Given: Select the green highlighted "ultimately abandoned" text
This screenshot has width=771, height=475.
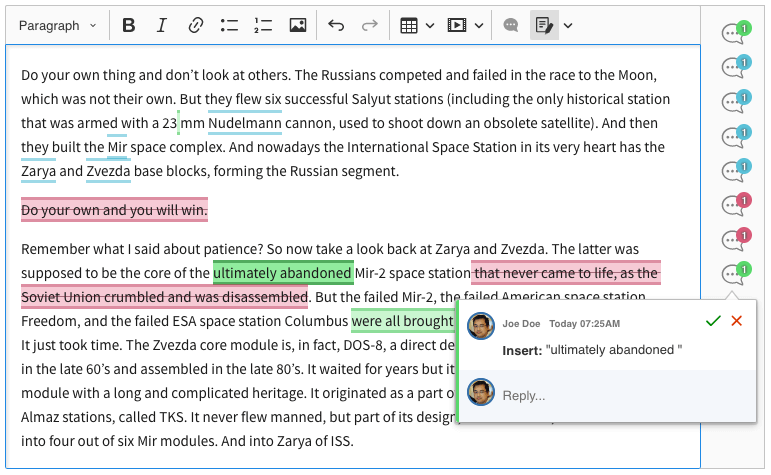Looking at the screenshot, I should (x=282, y=272).
